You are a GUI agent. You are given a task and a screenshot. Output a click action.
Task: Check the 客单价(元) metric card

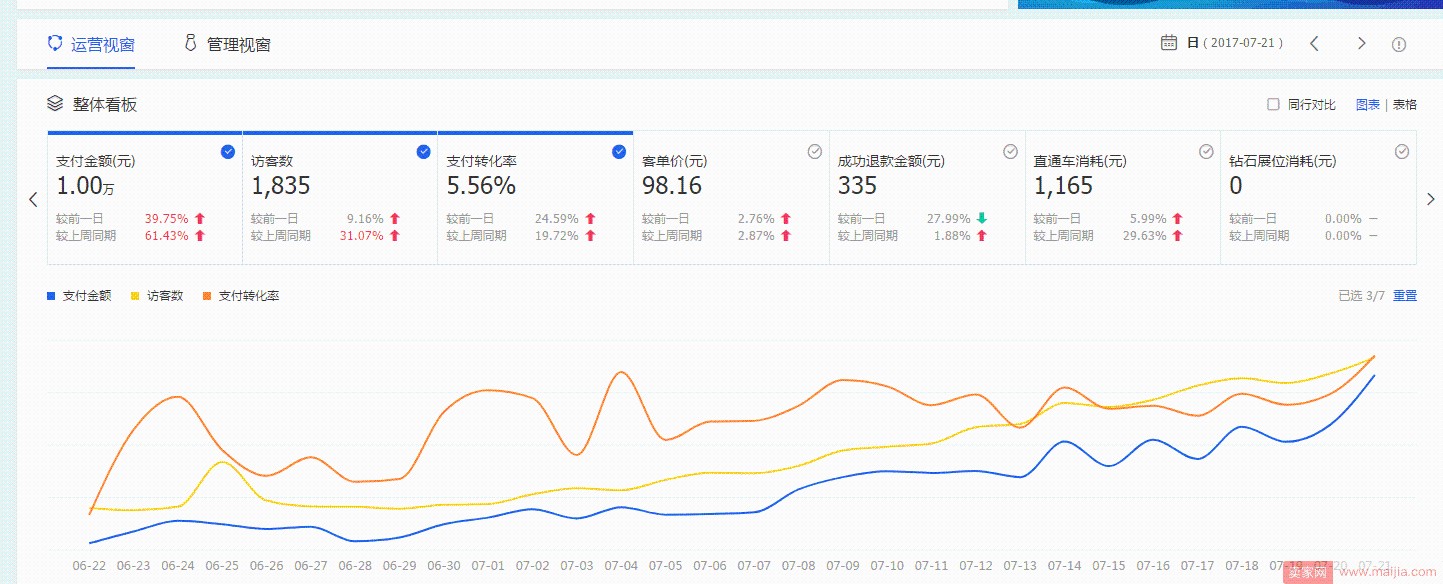(x=815, y=151)
